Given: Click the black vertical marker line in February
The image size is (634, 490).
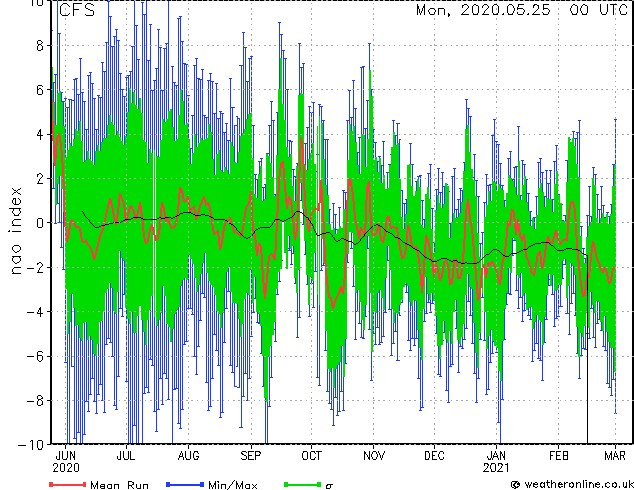Looking at the screenshot, I should (587, 350).
